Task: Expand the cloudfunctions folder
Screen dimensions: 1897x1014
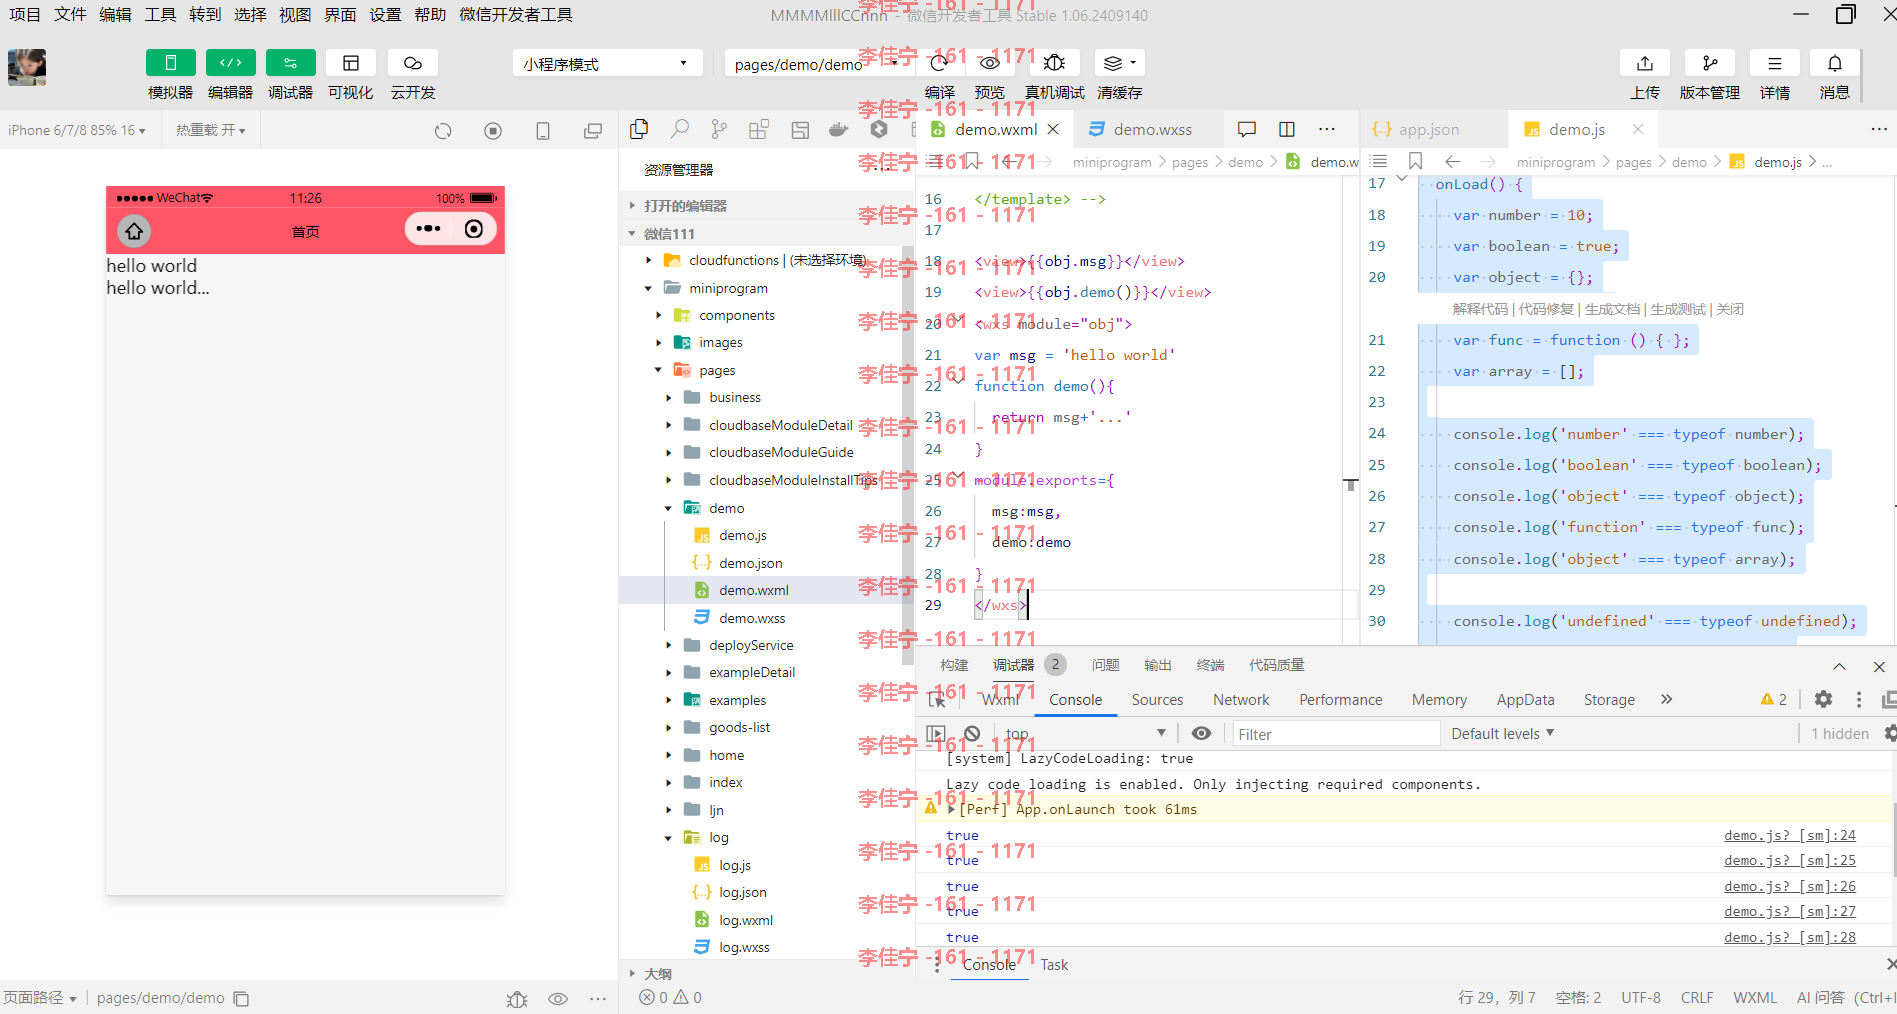Action: tap(649, 260)
